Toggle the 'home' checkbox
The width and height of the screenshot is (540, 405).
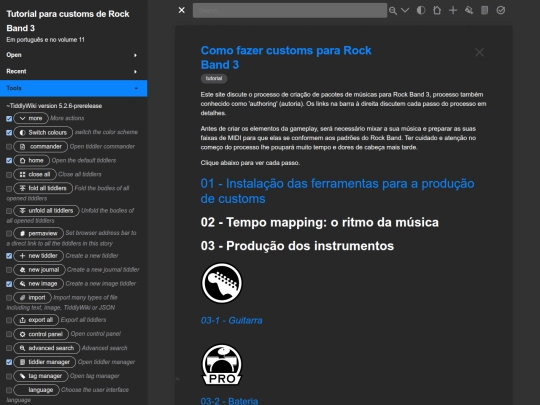9,160
